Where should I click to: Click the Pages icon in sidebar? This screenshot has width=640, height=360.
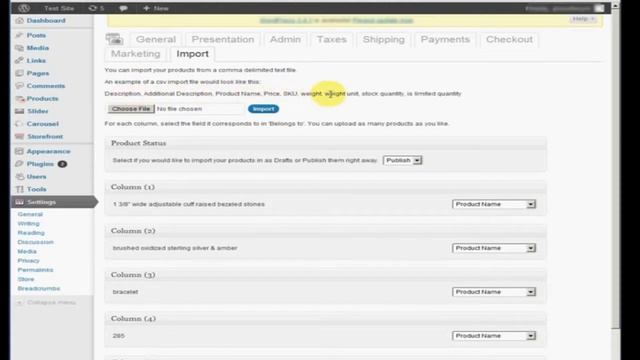19,73
